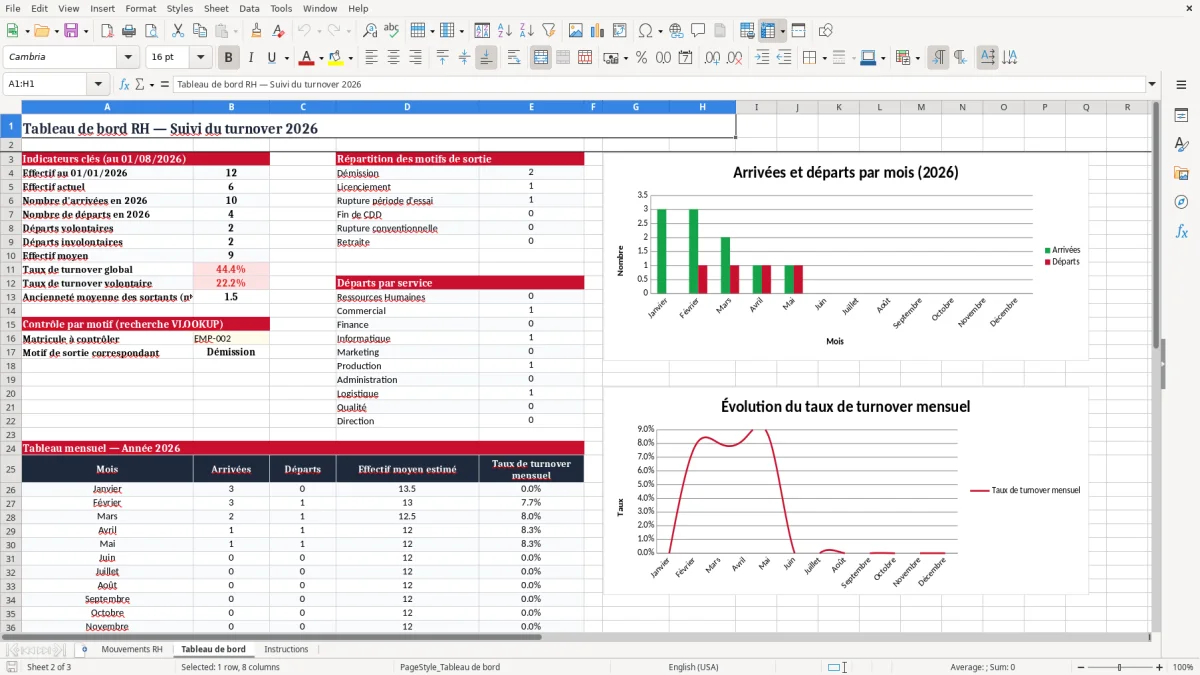Viewport: 1200px width, 675px height.
Task: Click the Save document icon
Action: 71,31
